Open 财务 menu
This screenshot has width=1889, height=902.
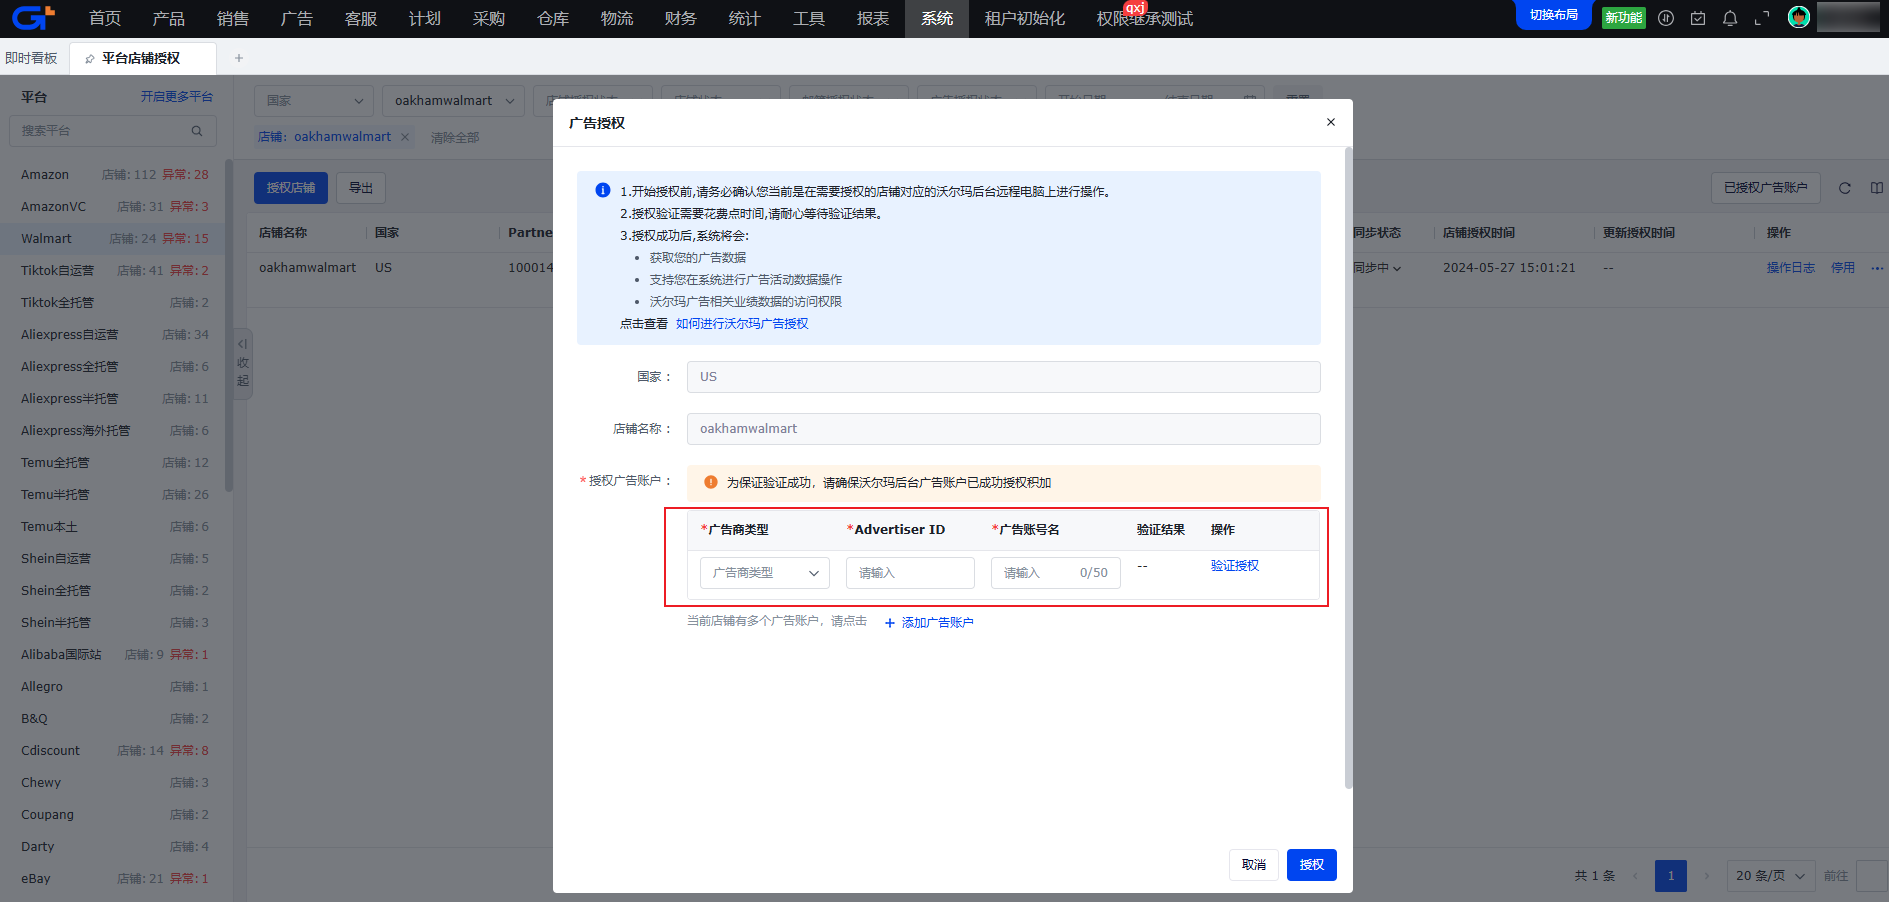click(681, 19)
